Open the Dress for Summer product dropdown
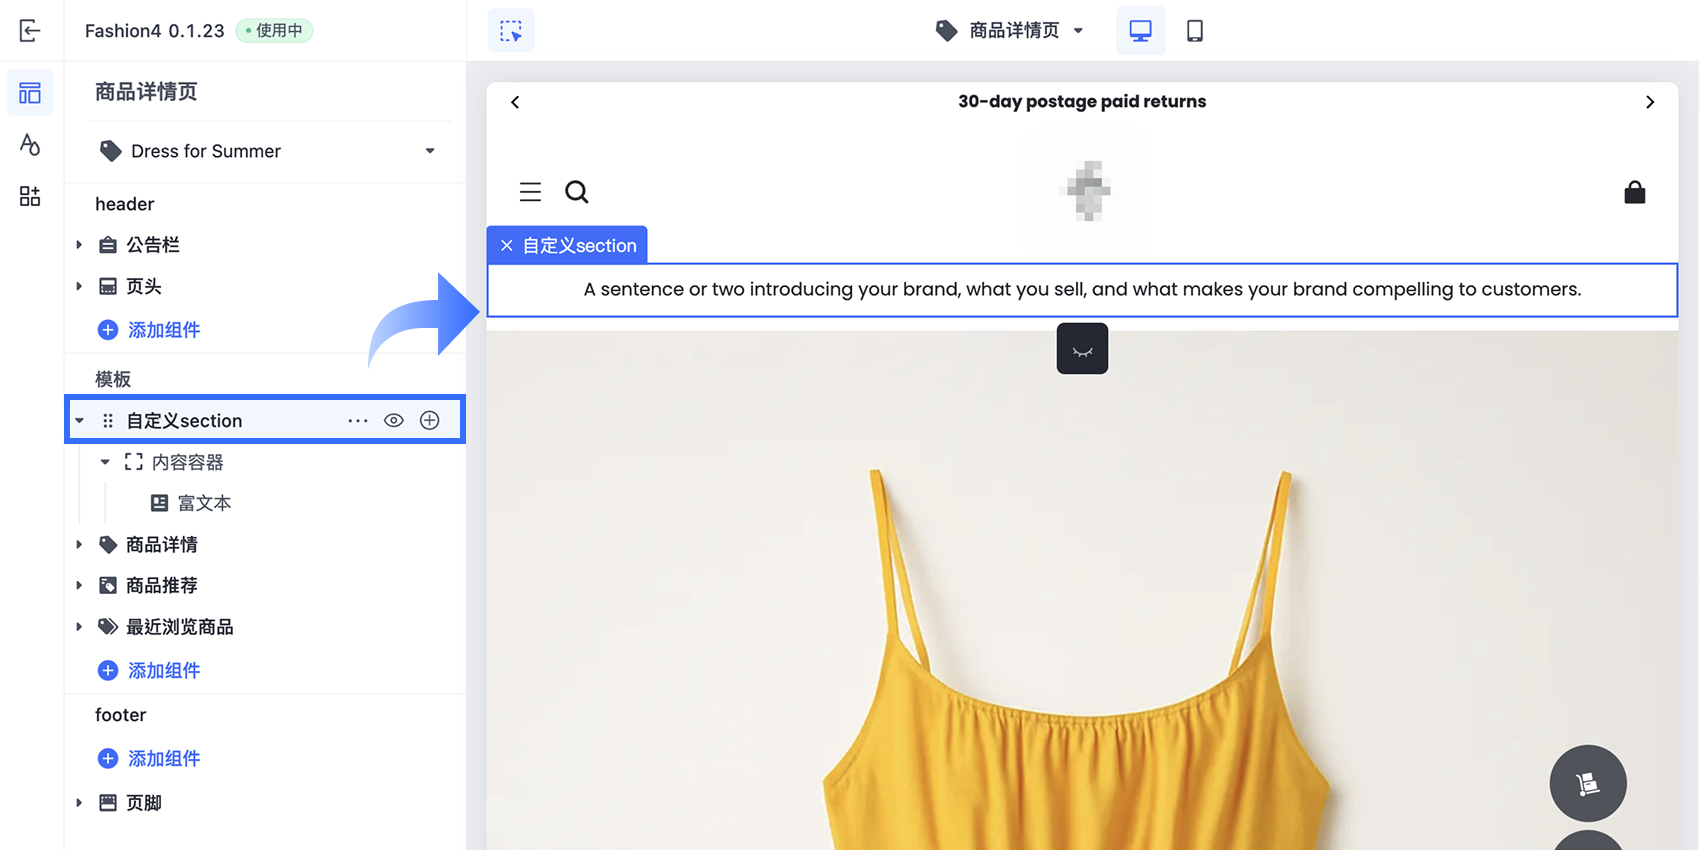The width and height of the screenshot is (1700, 850). coord(269,151)
